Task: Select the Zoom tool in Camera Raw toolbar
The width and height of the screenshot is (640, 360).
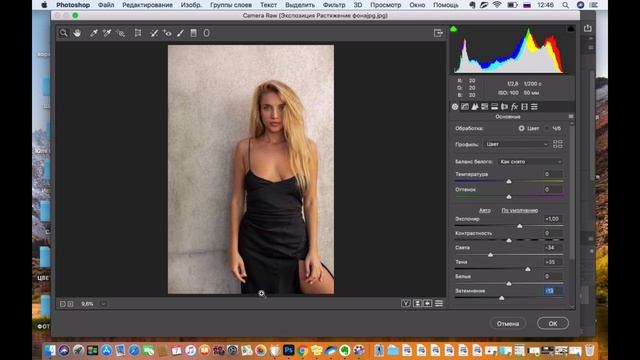Action: 63,33
